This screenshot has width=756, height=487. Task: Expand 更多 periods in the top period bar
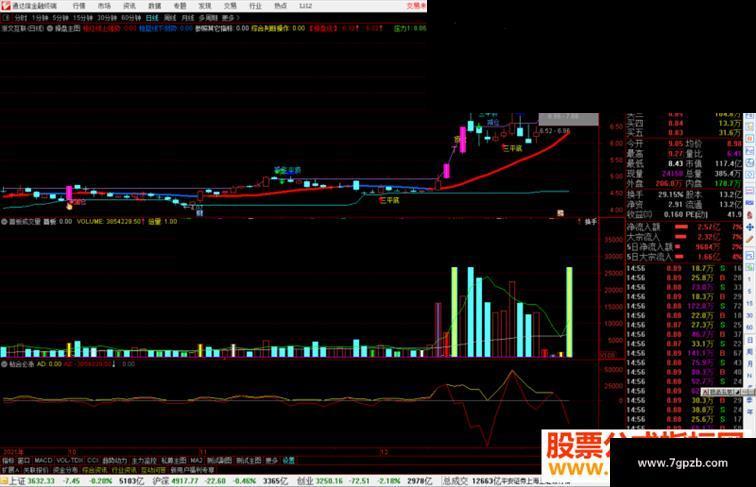tap(230, 18)
